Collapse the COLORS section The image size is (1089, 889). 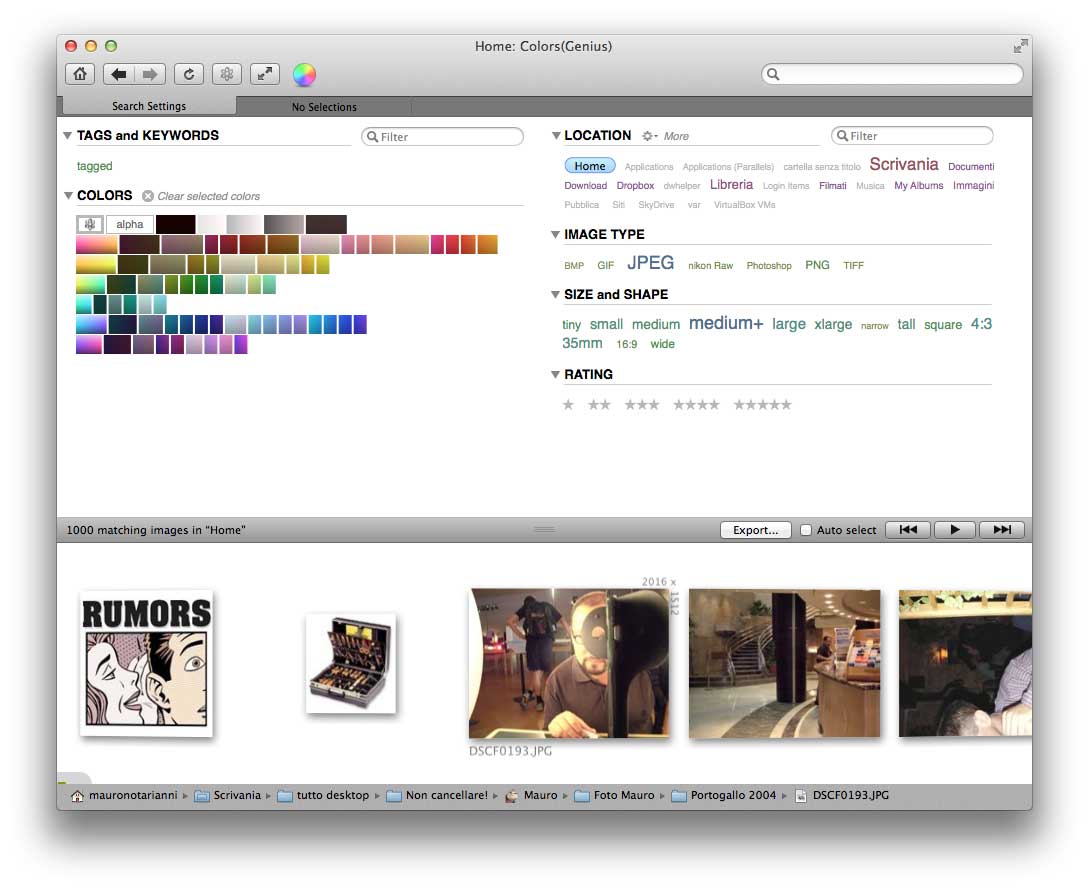68,195
